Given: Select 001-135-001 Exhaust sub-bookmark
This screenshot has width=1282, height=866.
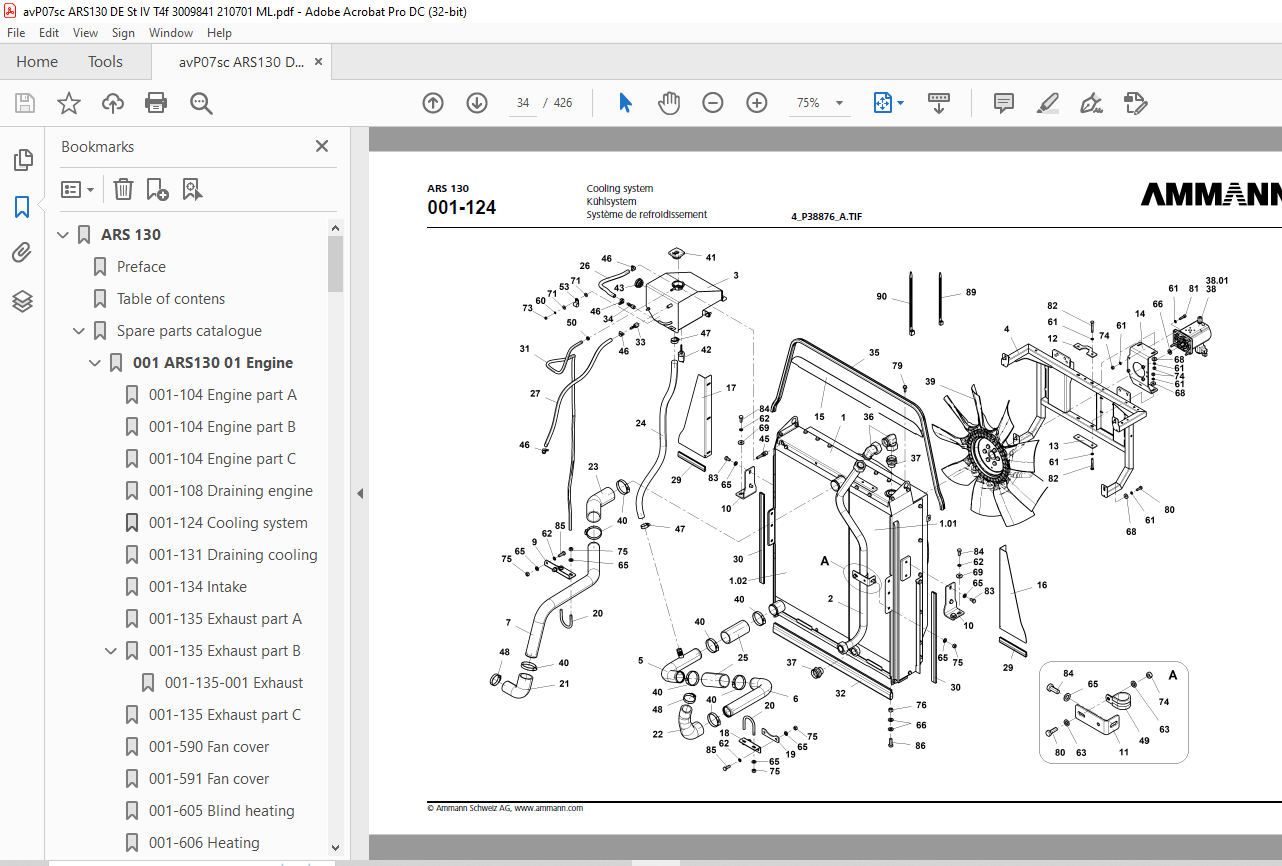Looking at the screenshot, I should [234, 683].
